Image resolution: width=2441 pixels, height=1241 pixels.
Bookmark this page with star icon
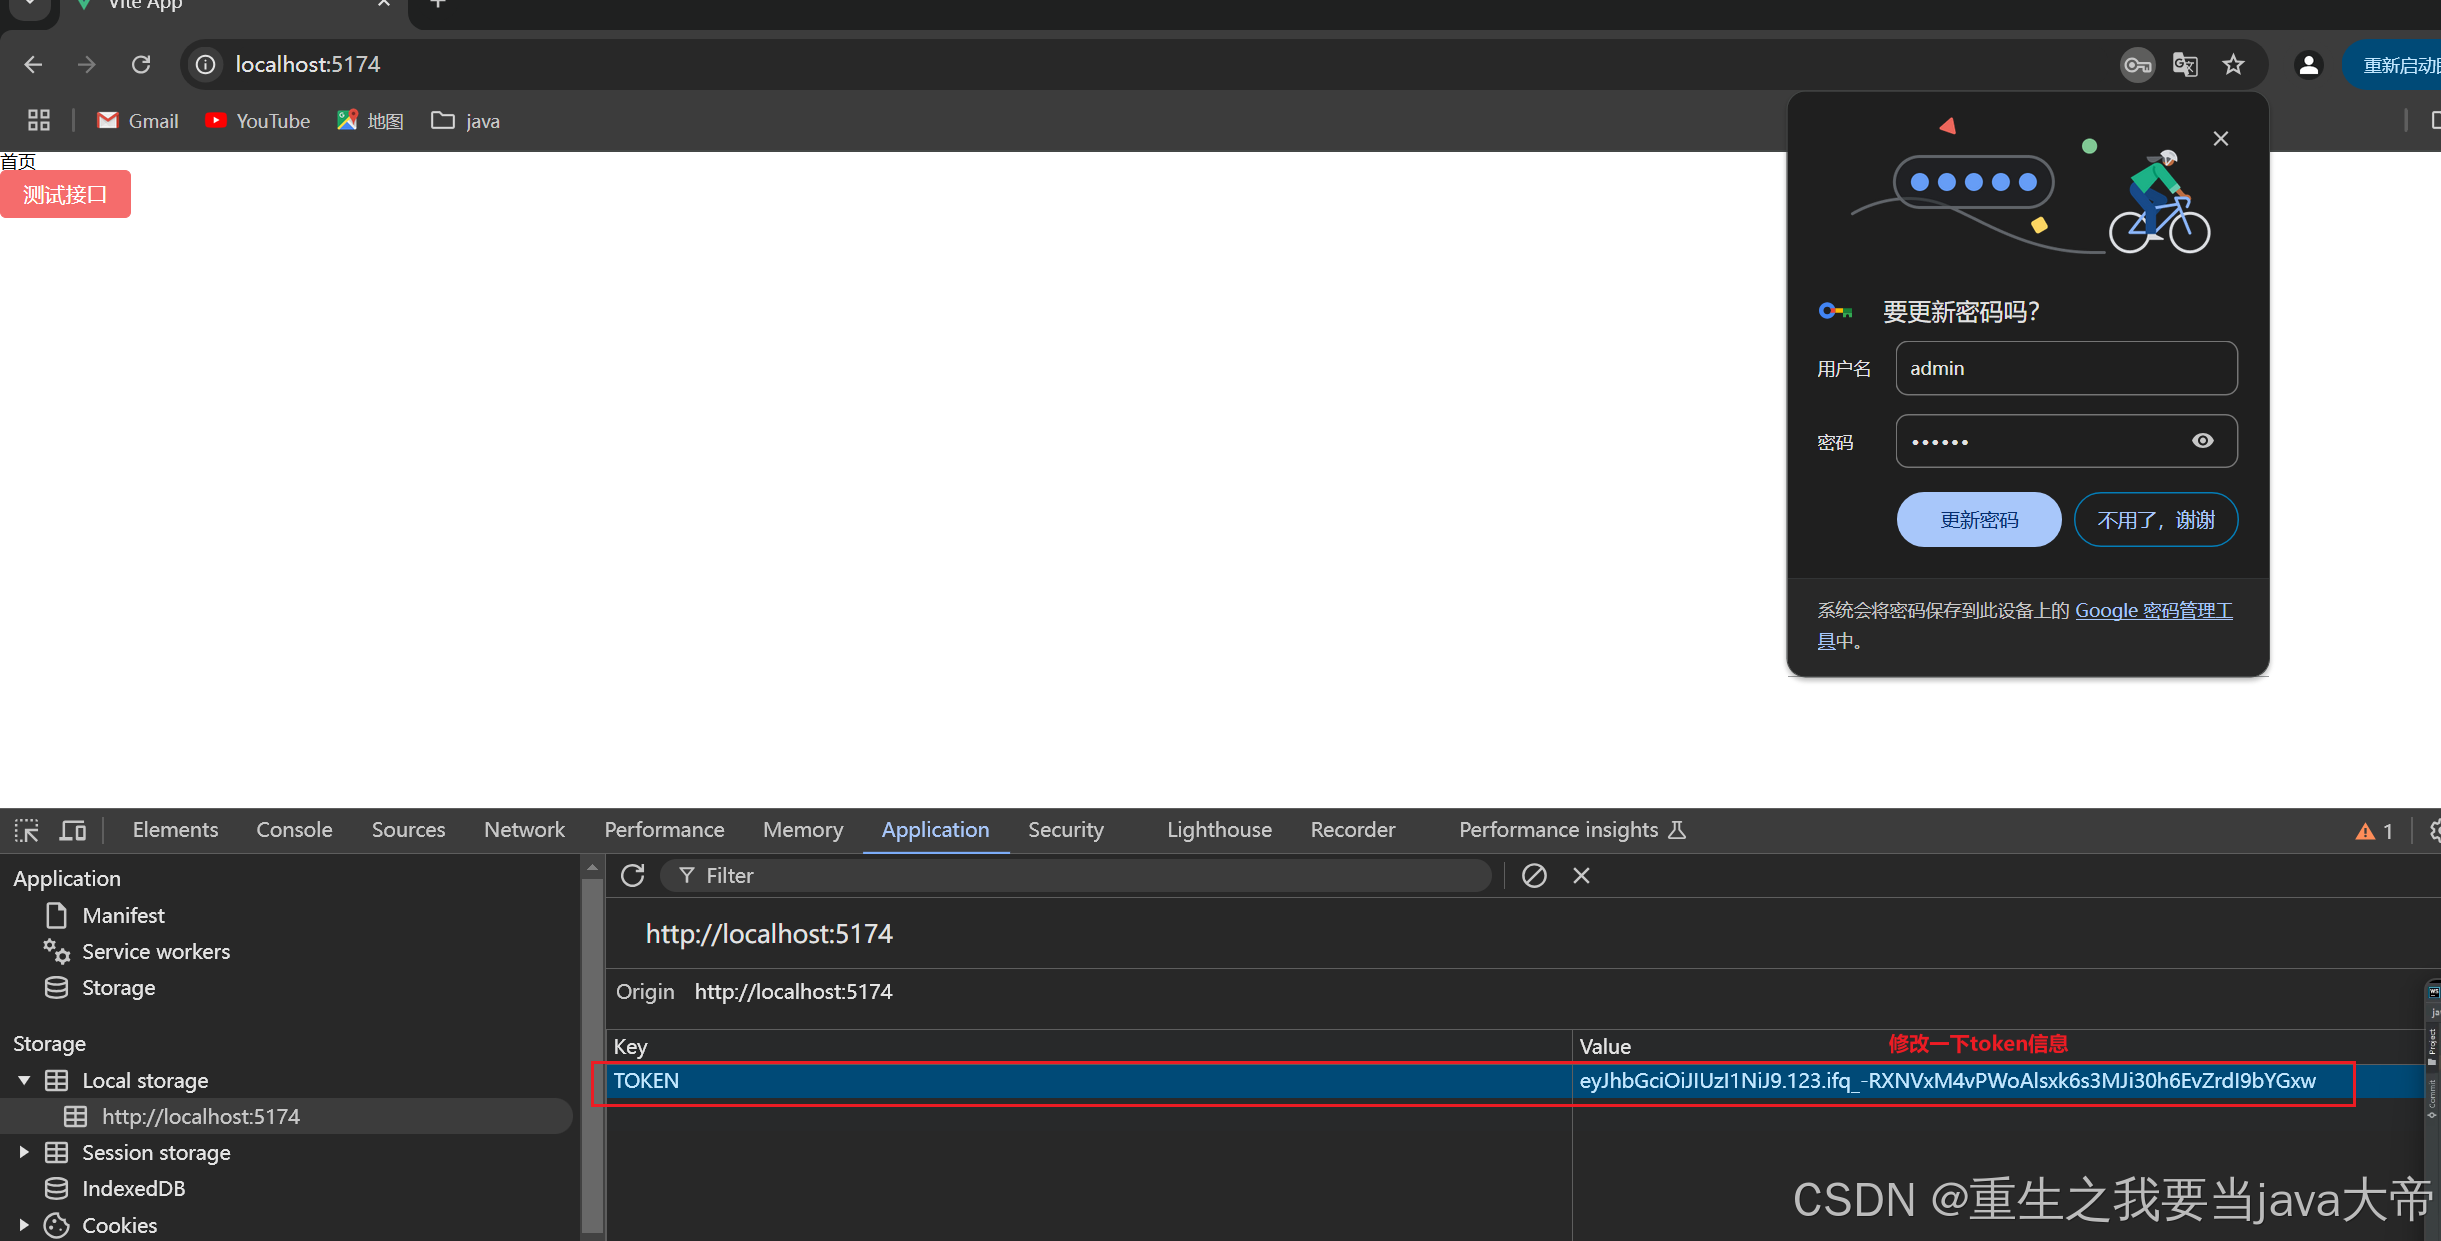2233,65
